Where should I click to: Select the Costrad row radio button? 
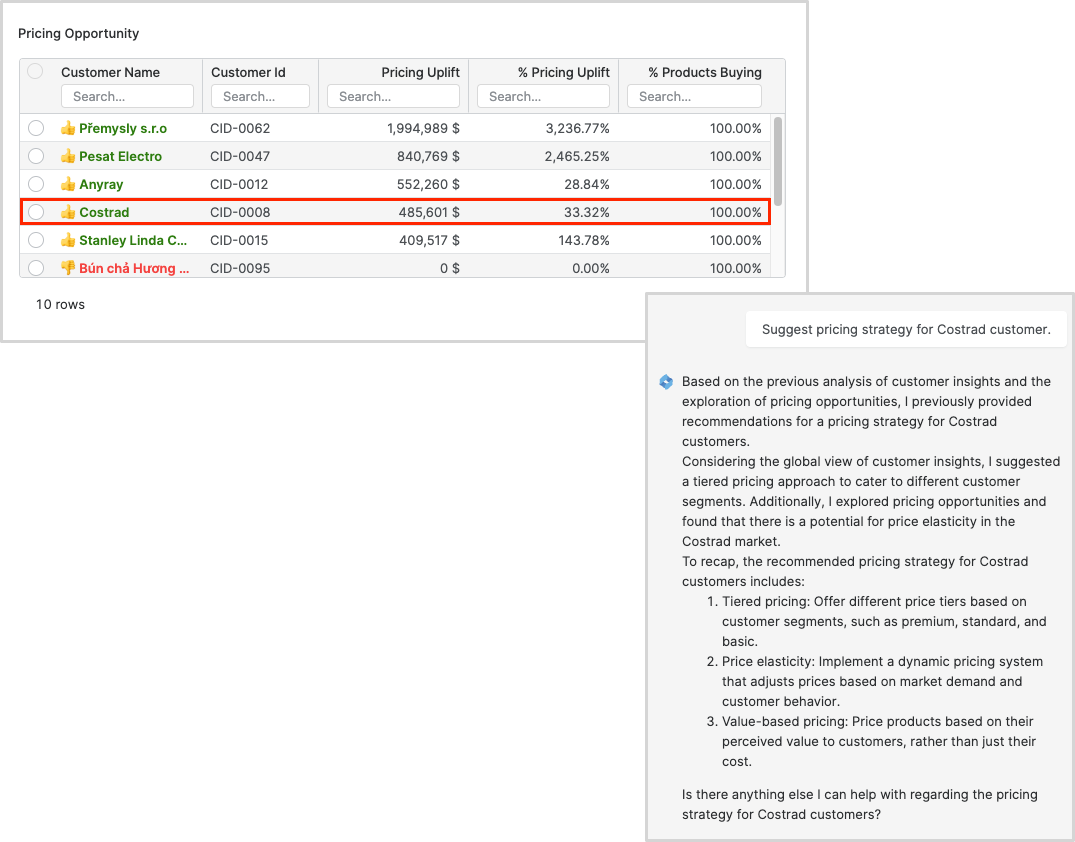[x=36, y=212]
